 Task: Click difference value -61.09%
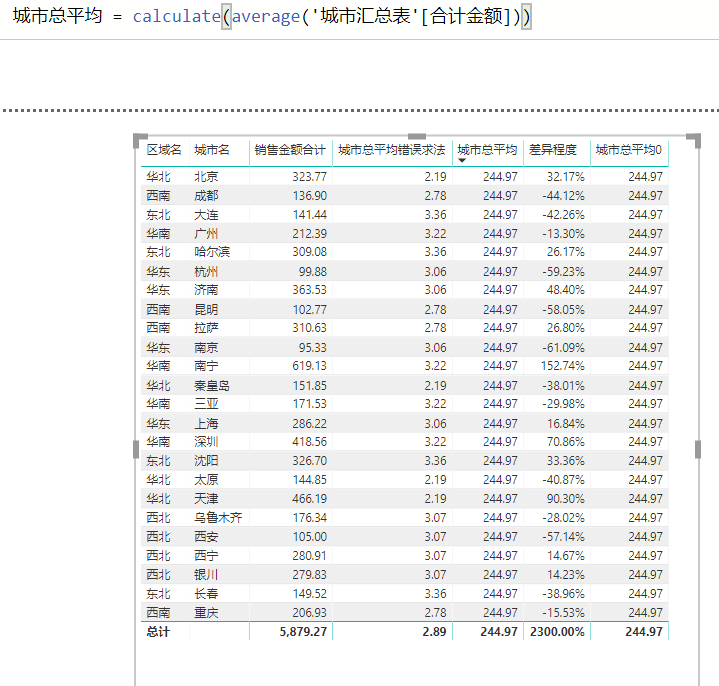(564, 348)
